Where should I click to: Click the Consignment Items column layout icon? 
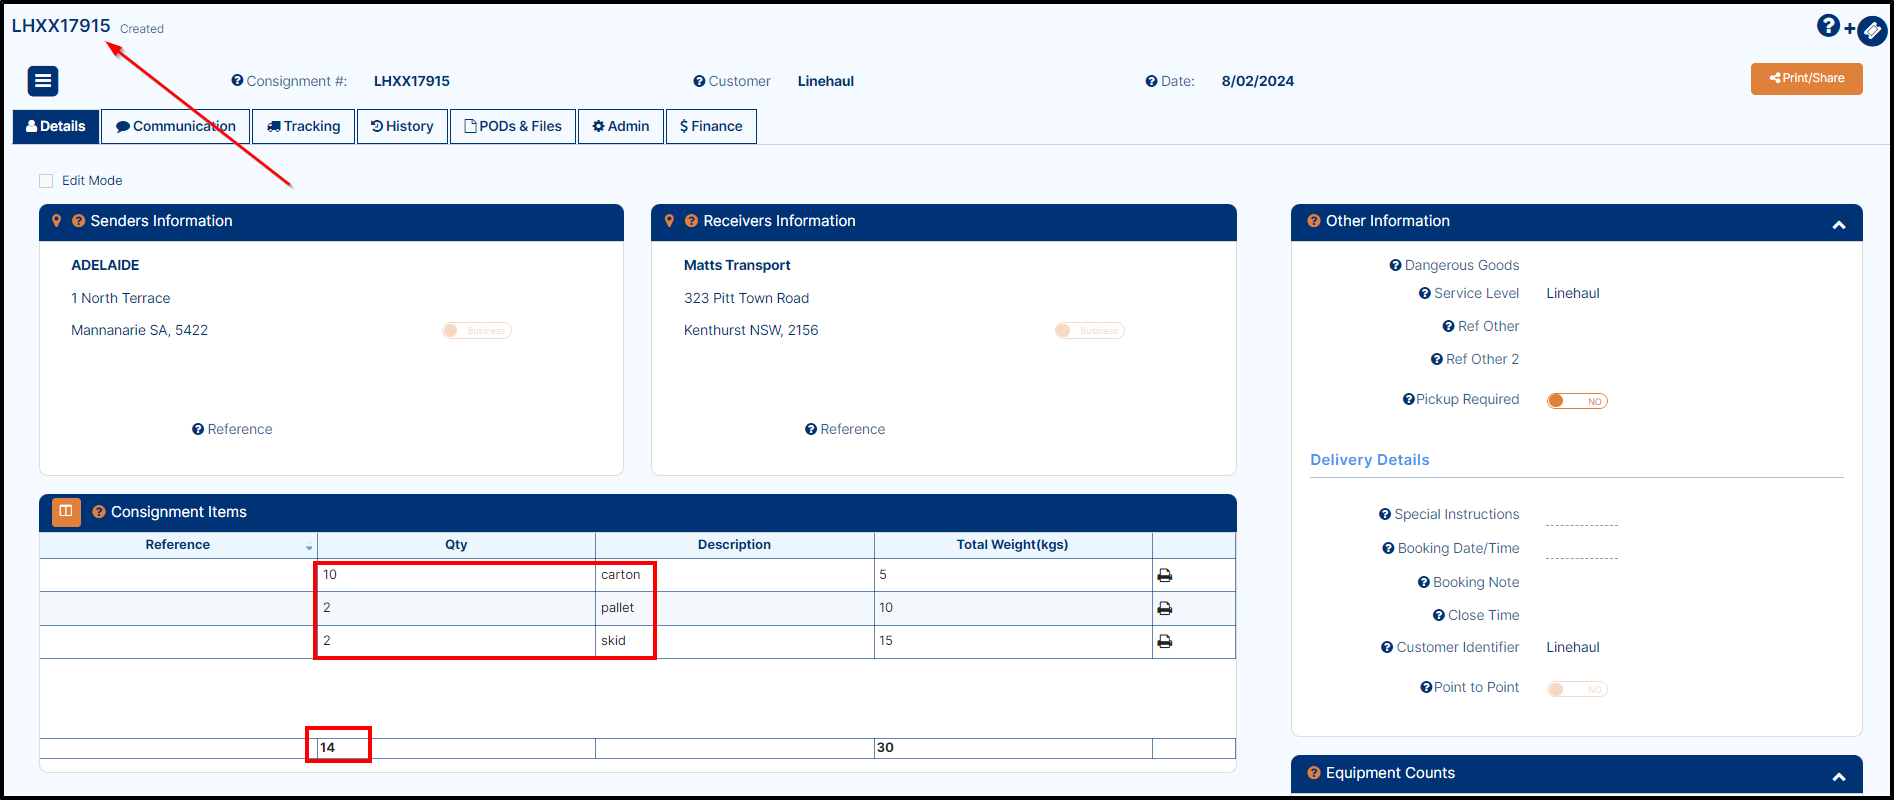pyautogui.click(x=66, y=512)
